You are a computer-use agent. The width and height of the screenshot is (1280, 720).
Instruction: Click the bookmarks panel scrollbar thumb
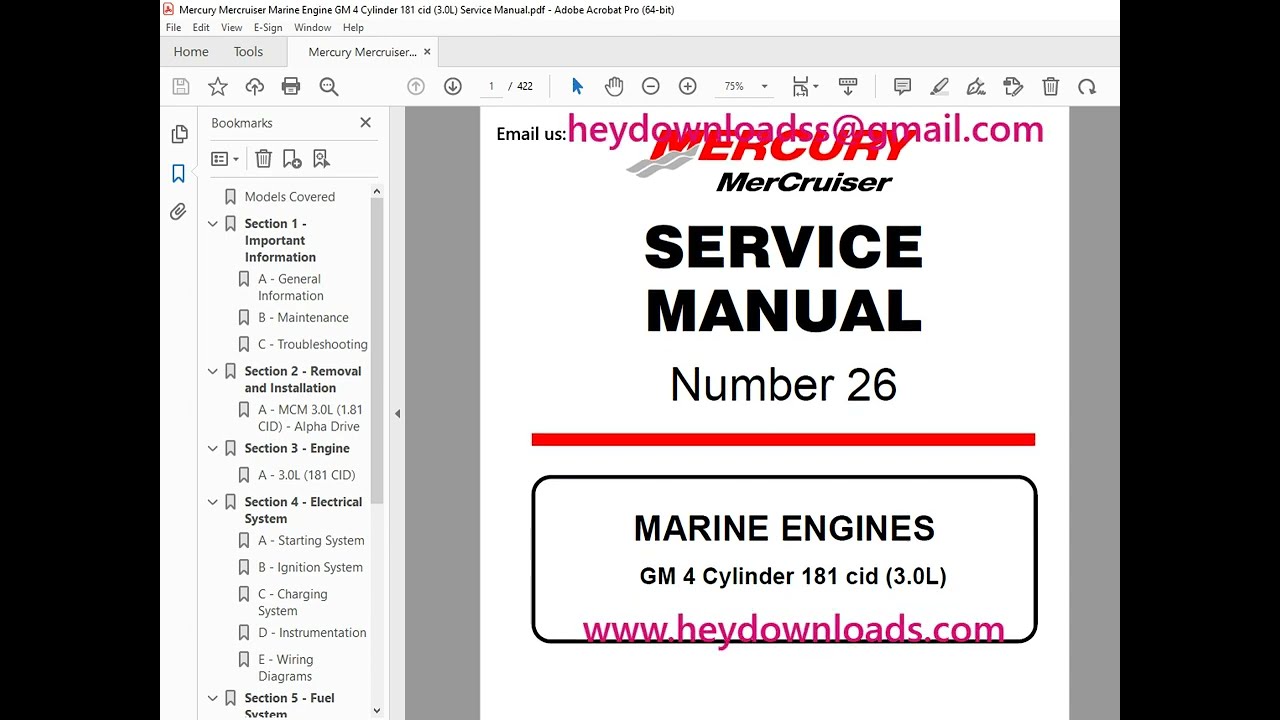[x=376, y=350]
